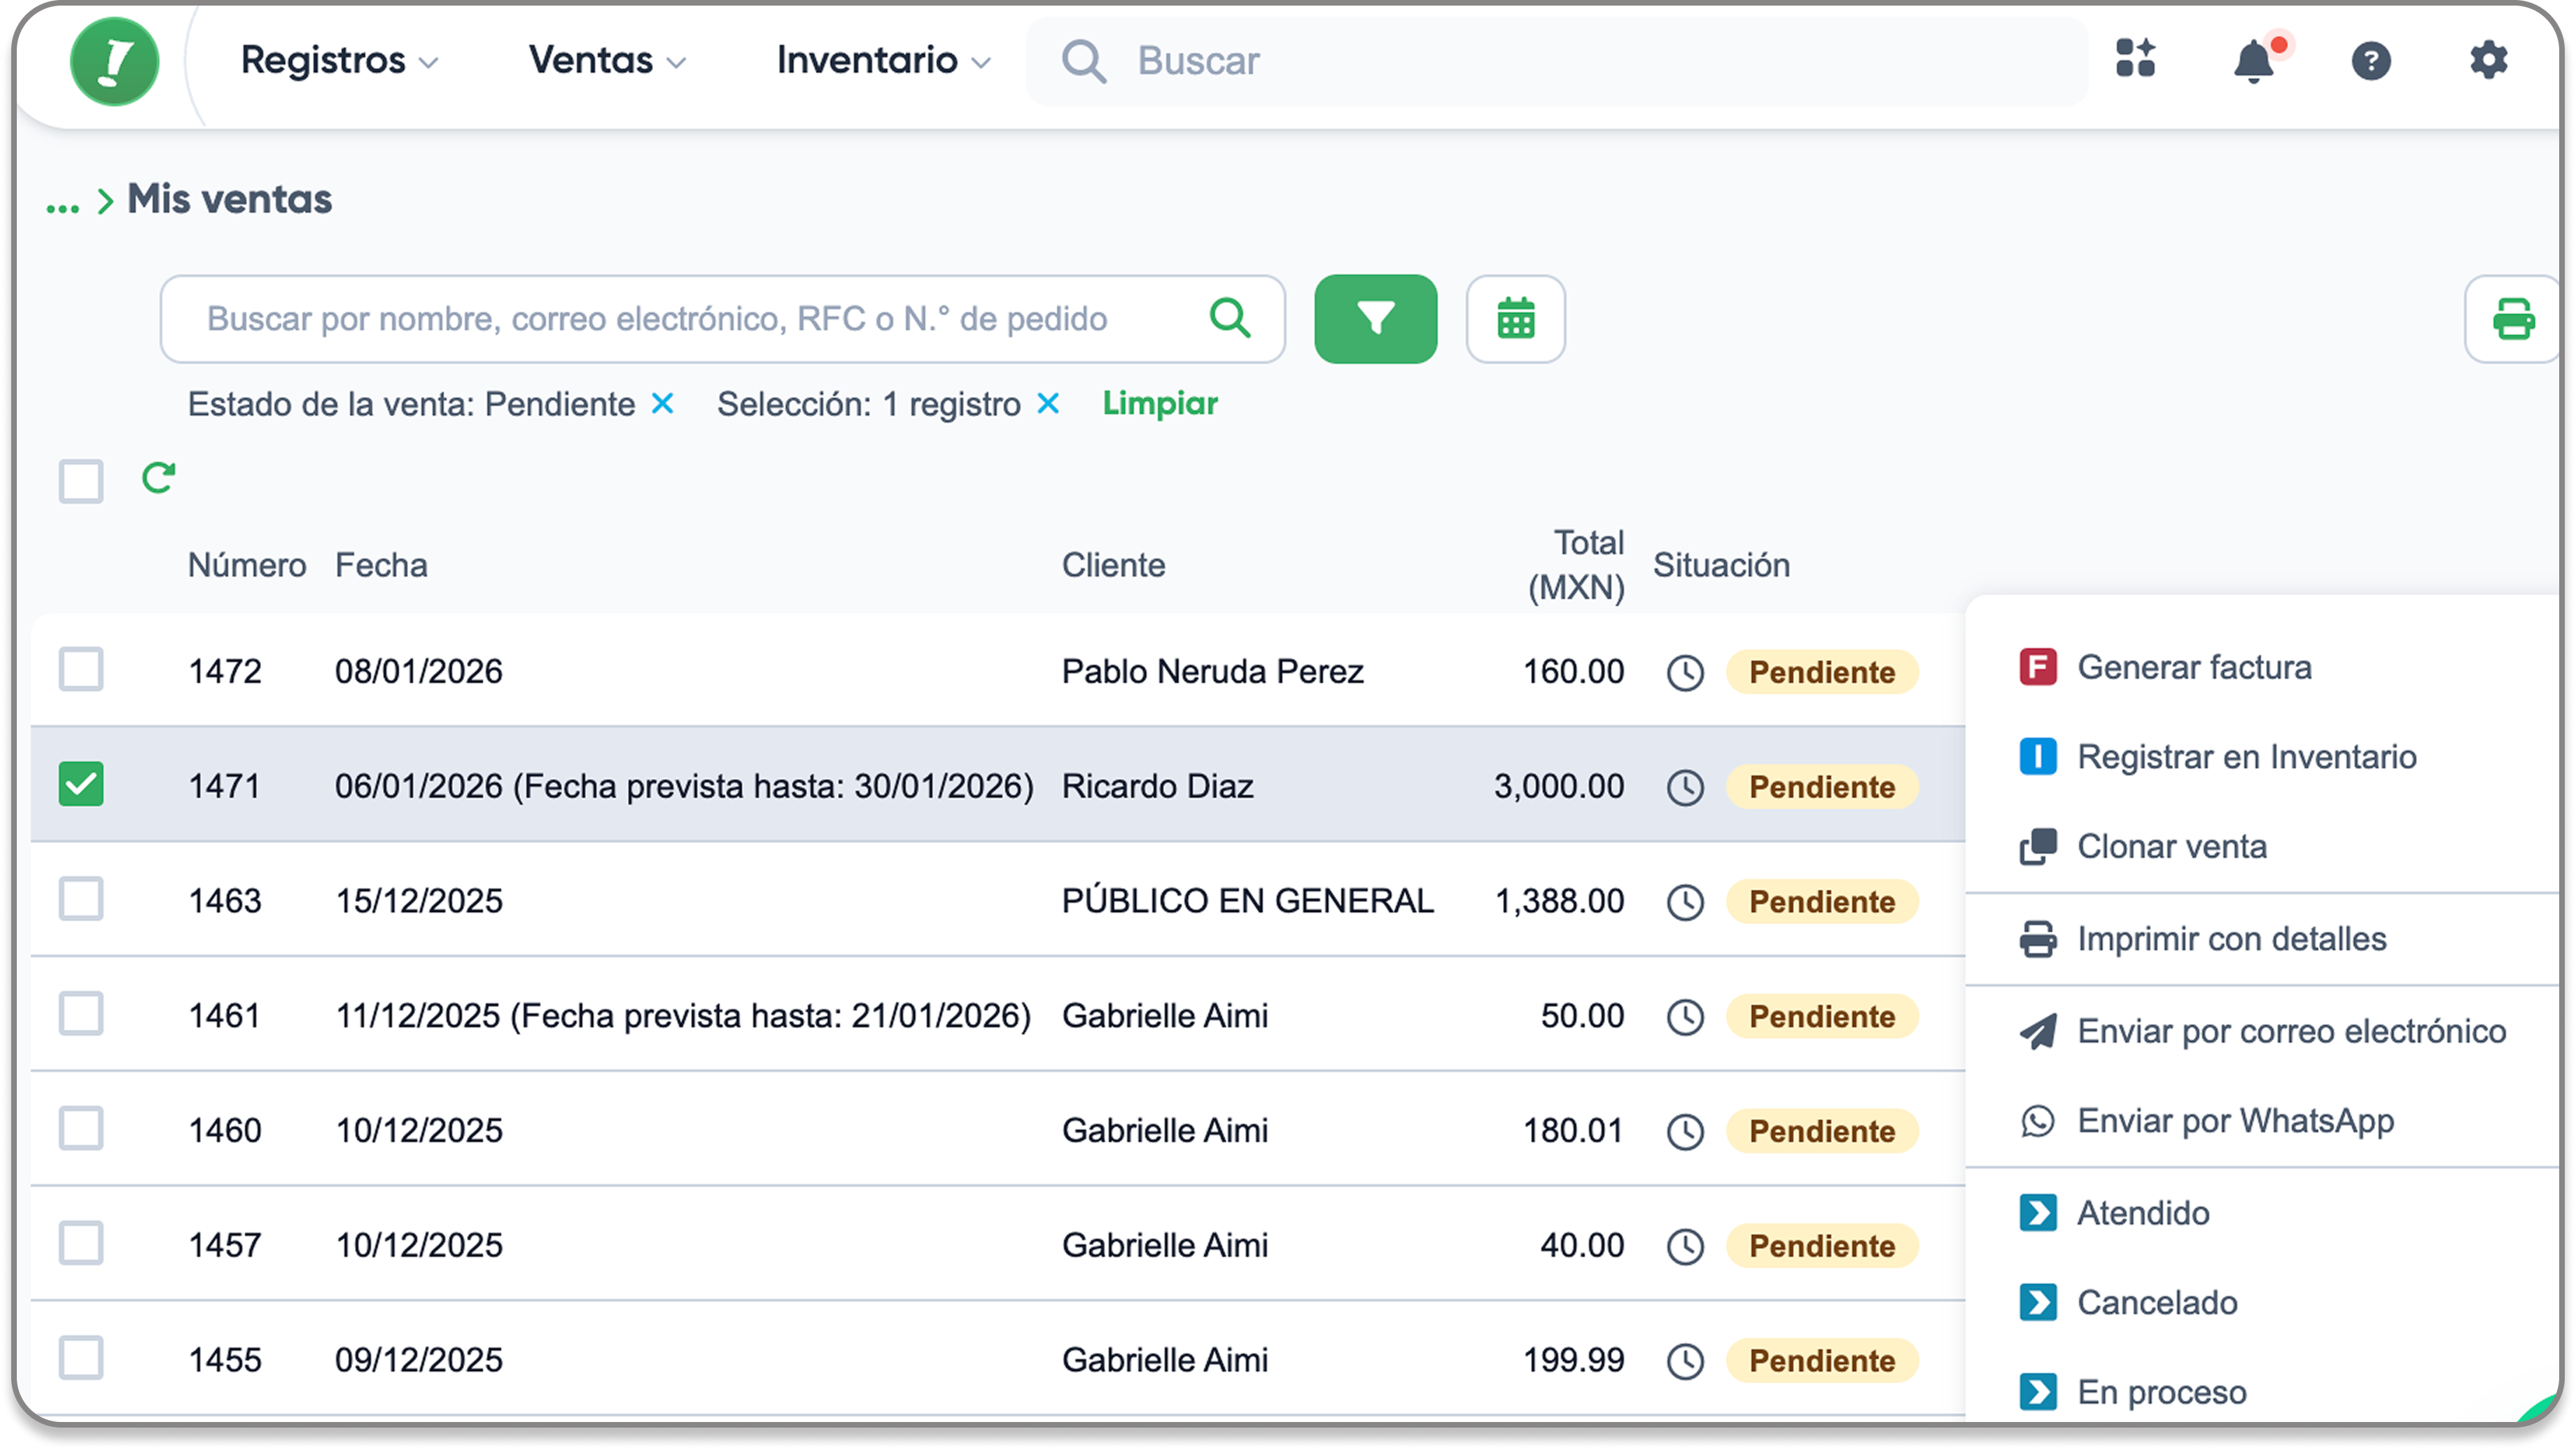Click Pendiente badge on sale 1463
Screen dimensions: 2576x1450
(x=1822, y=903)
